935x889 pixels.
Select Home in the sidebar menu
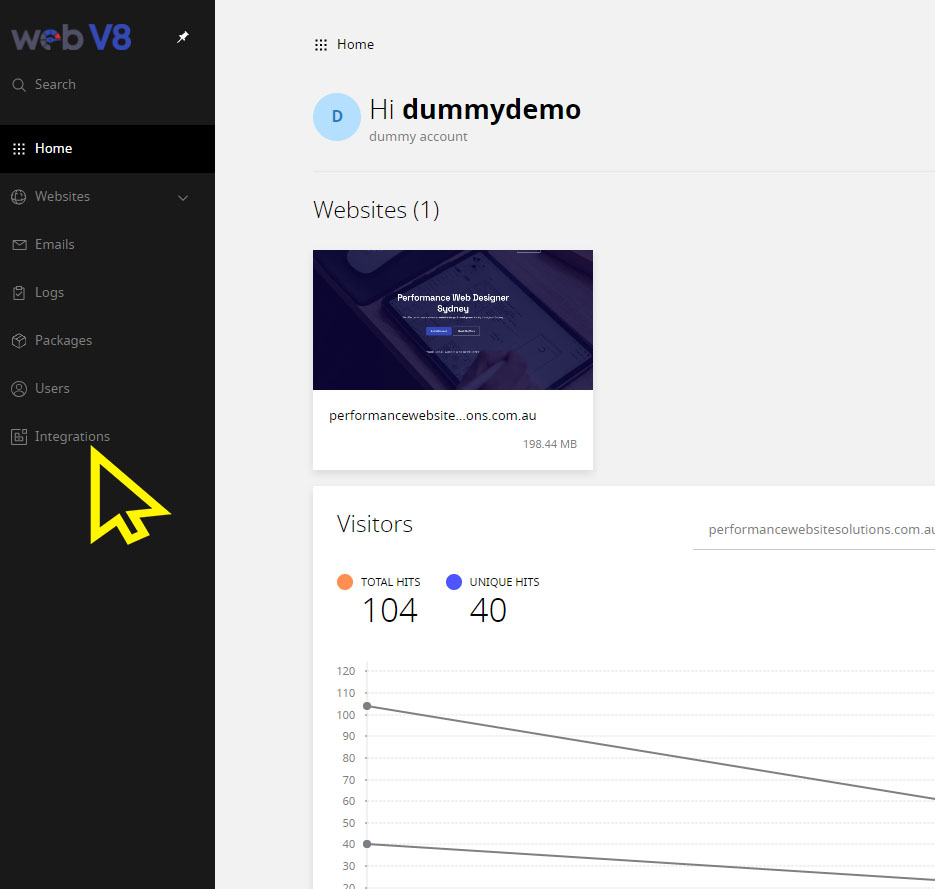tap(55, 148)
